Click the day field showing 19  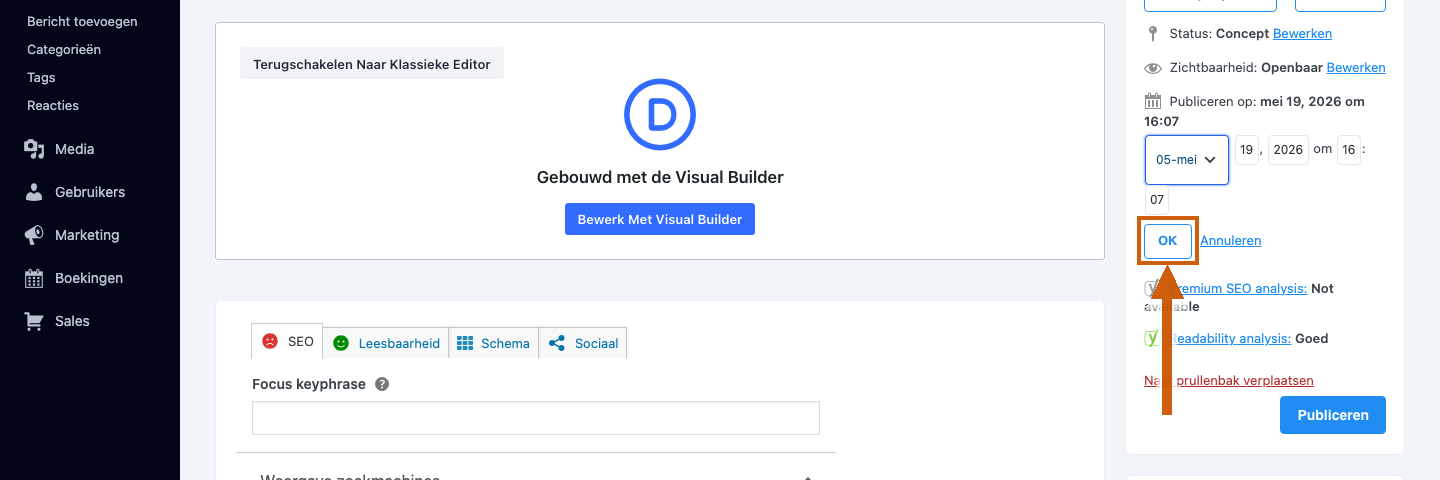pos(1247,149)
